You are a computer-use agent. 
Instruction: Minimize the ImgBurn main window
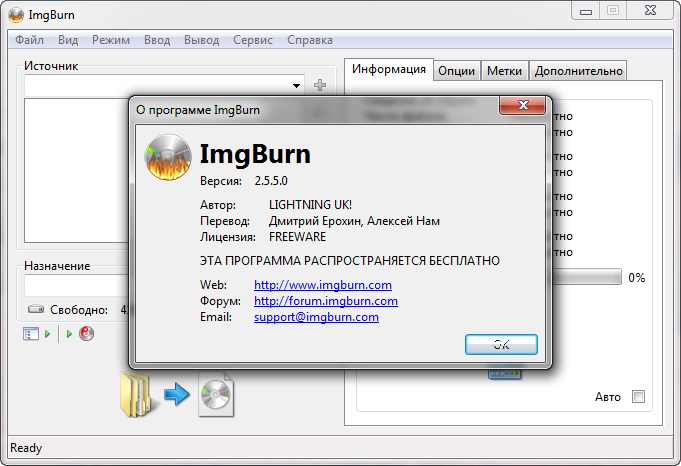(586, 12)
